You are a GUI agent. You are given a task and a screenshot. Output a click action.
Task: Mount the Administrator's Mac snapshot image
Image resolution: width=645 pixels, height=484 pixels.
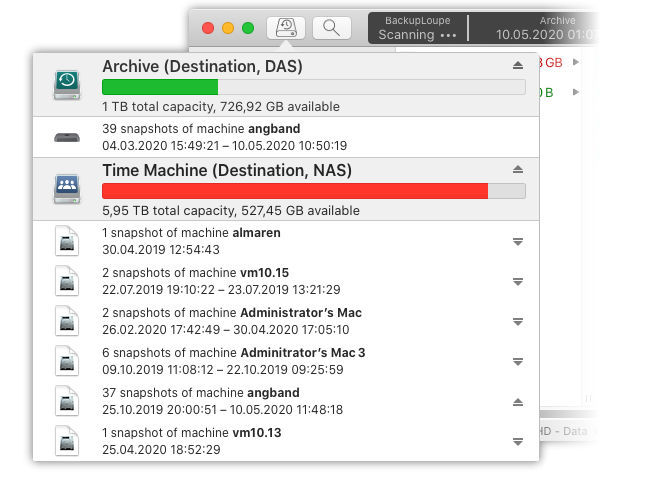click(x=517, y=321)
